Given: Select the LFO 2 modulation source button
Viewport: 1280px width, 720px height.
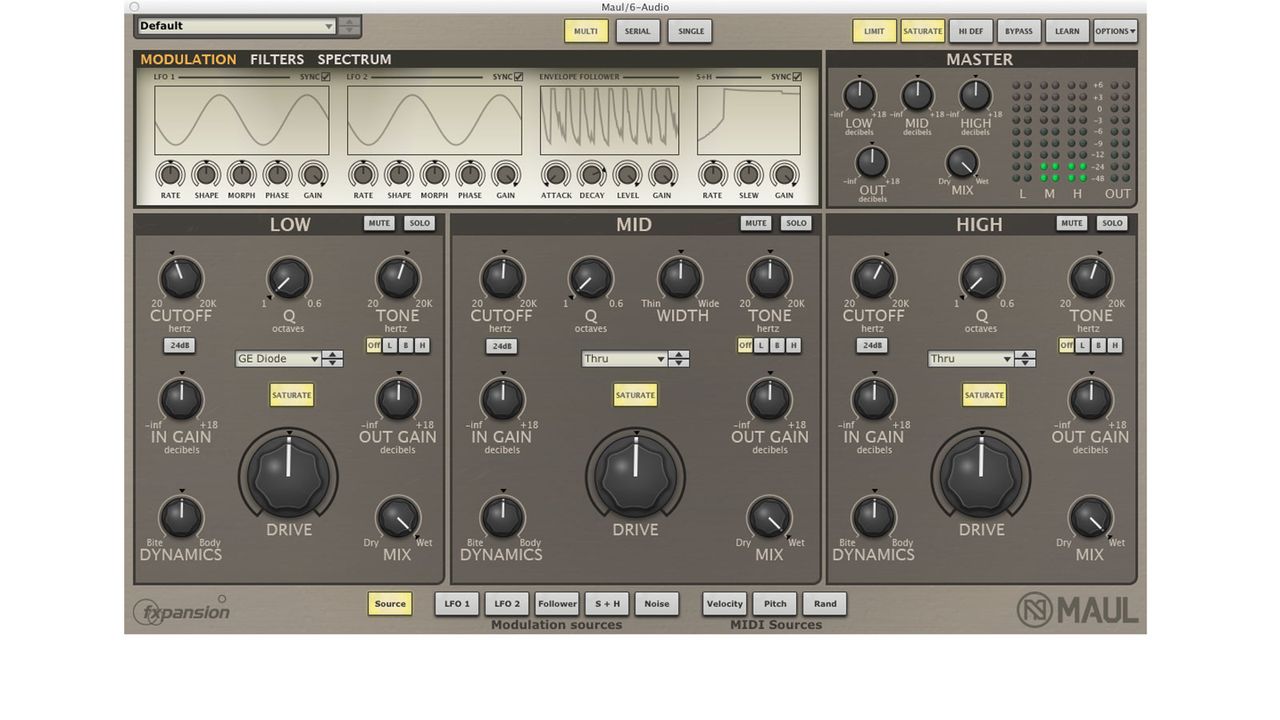Looking at the screenshot, I should point(507,604).
